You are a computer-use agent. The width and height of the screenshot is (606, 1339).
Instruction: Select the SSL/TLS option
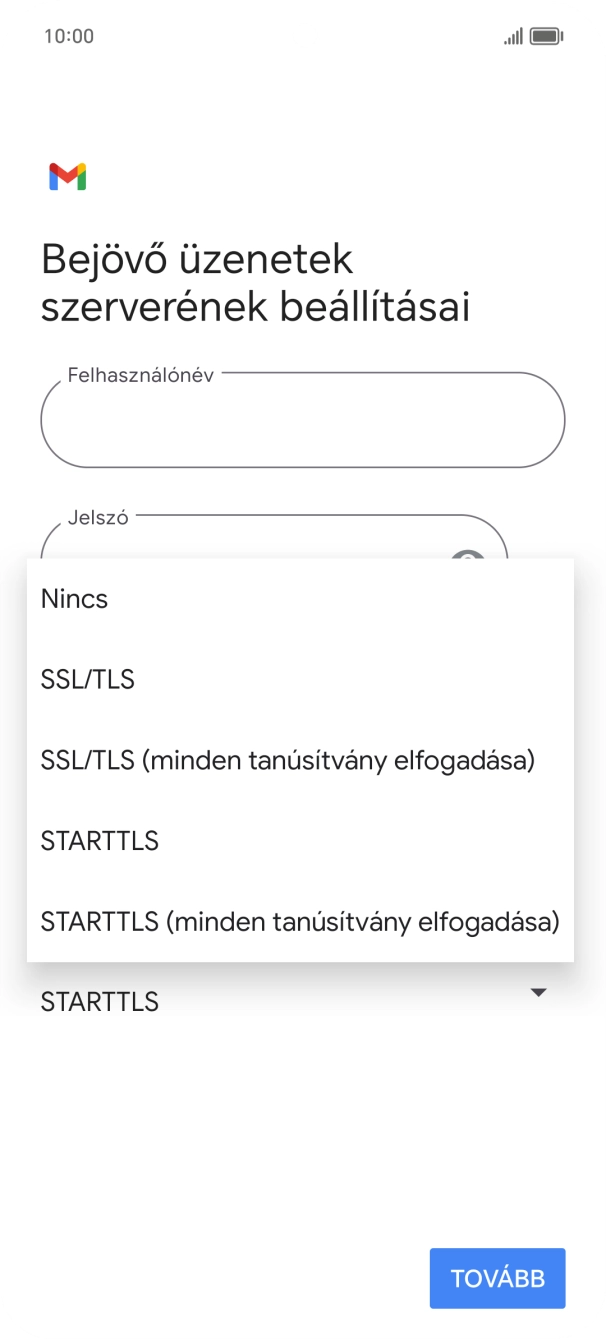tap(87, 679)
